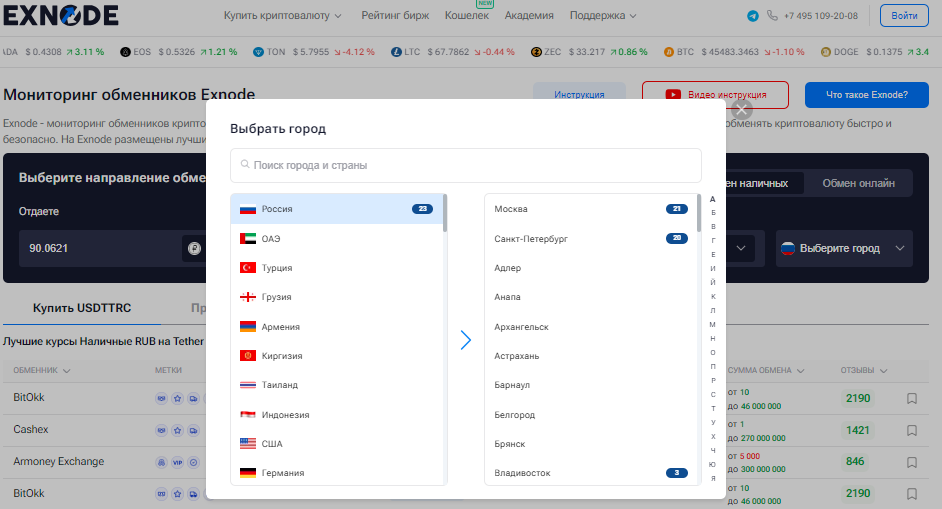Select Германия country
Viewport: 942px width, 509px height.
(336, 473)
